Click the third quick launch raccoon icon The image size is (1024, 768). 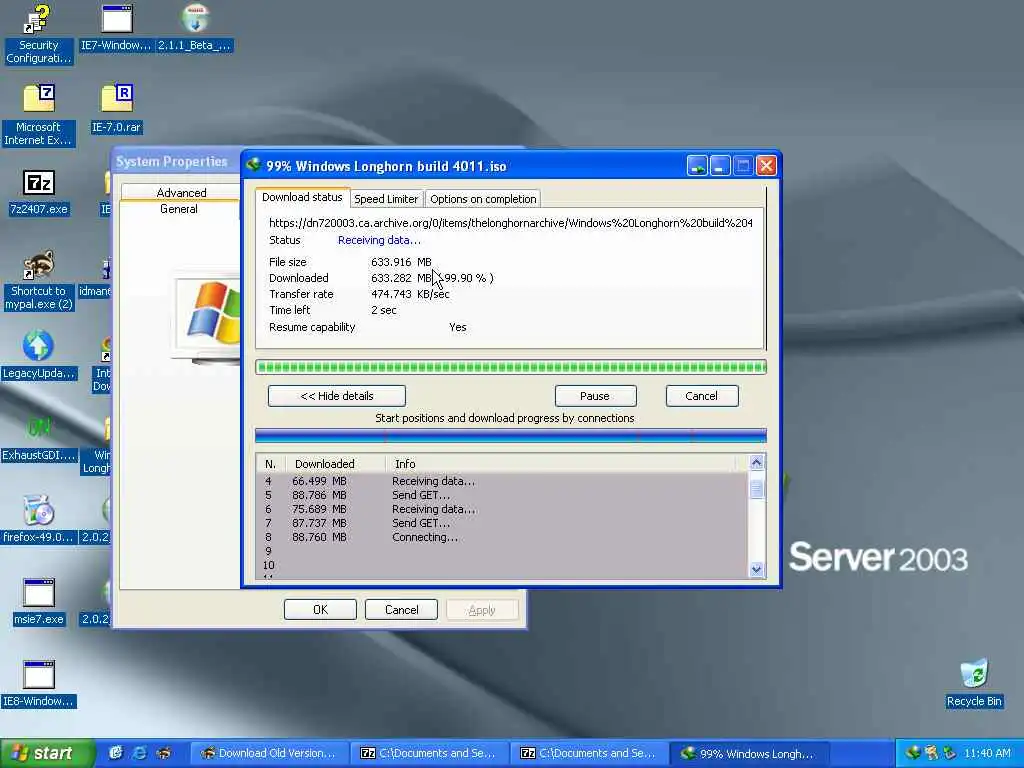pyautogui.click(x=163, y=753)
